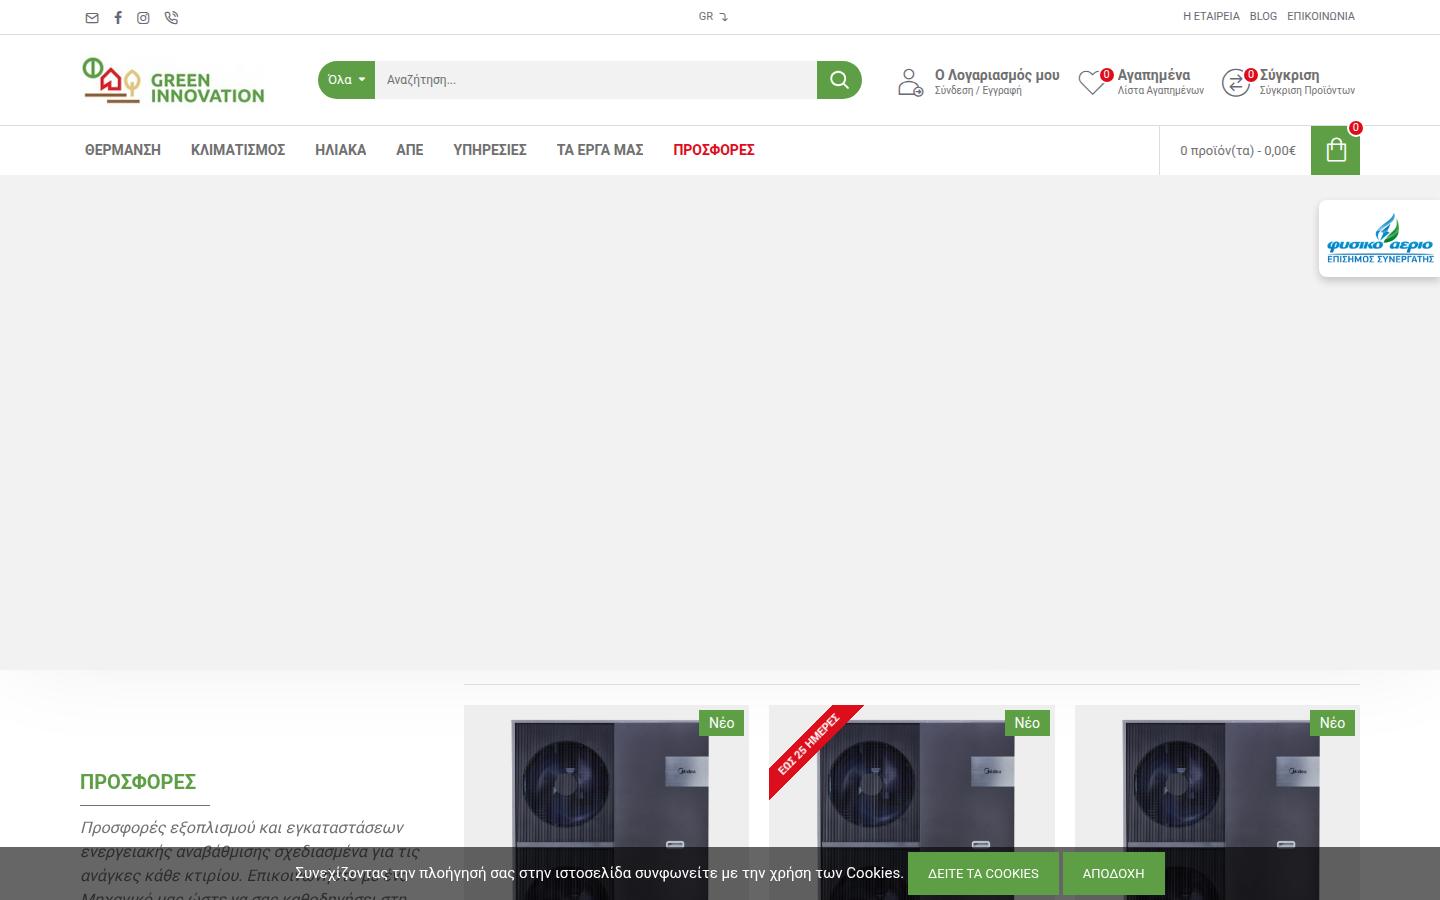The image size is (1440, 900).
Task: Click the phone call icon
Action: [x=171, y=17]
